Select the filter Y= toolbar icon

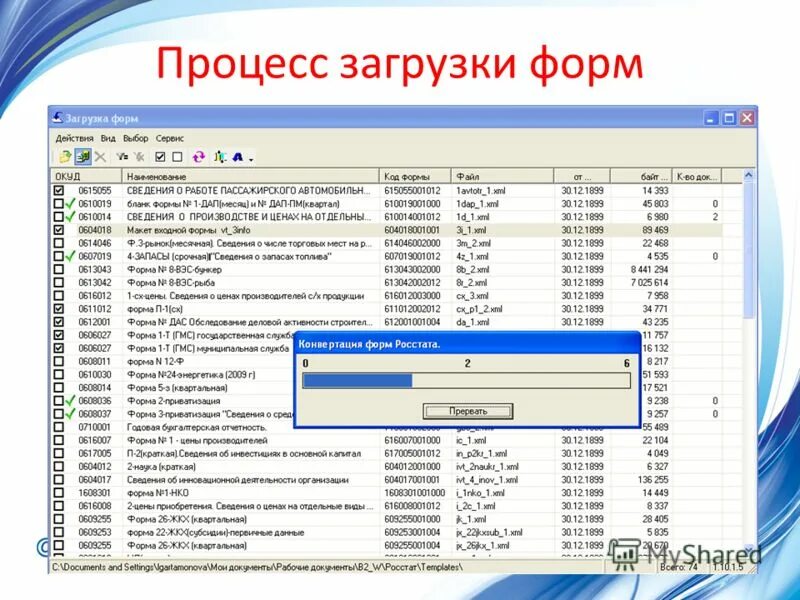coord(122,158)
